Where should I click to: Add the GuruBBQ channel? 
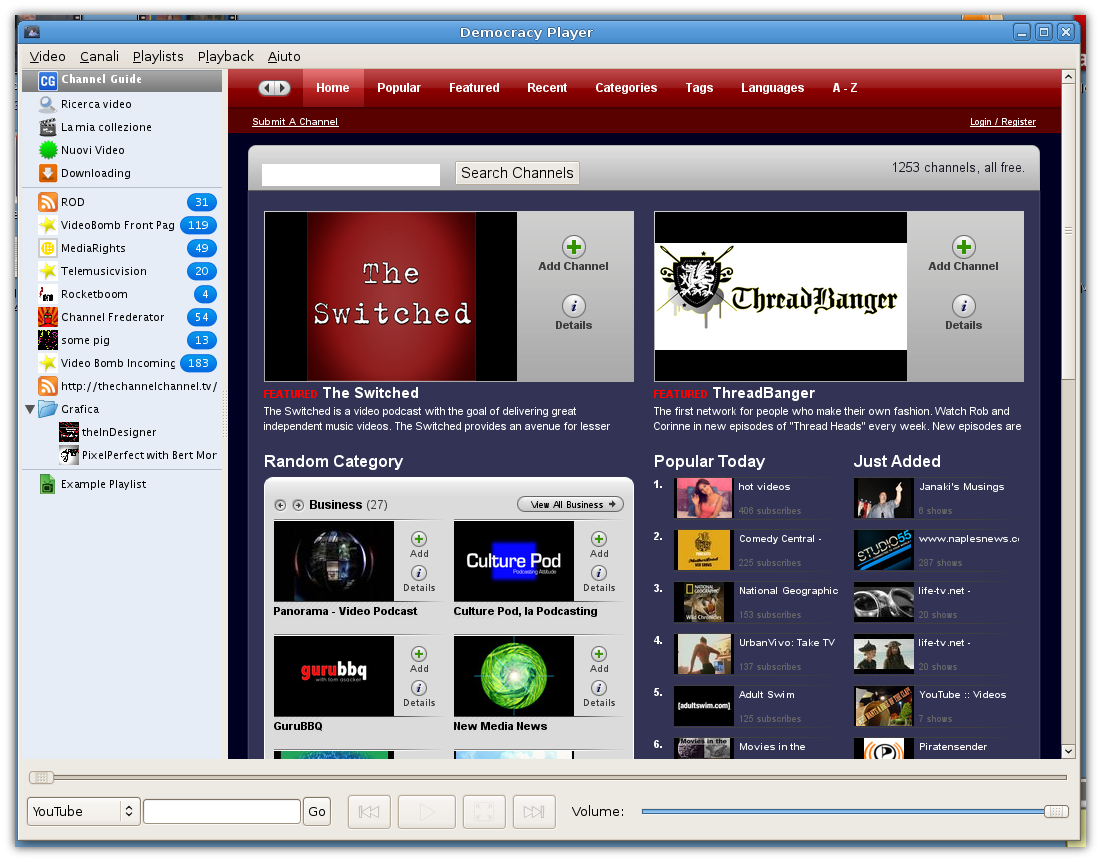coord(419,654)
